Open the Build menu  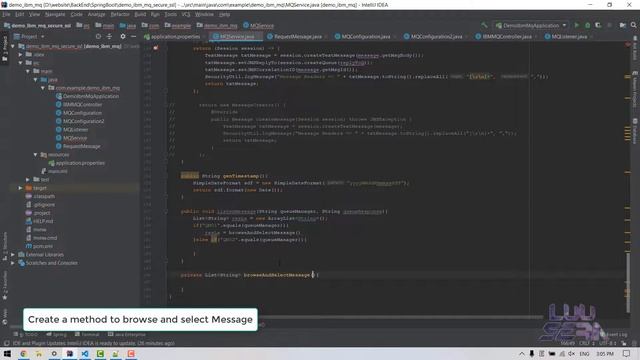pyautogui.click(x=140, y=14)
